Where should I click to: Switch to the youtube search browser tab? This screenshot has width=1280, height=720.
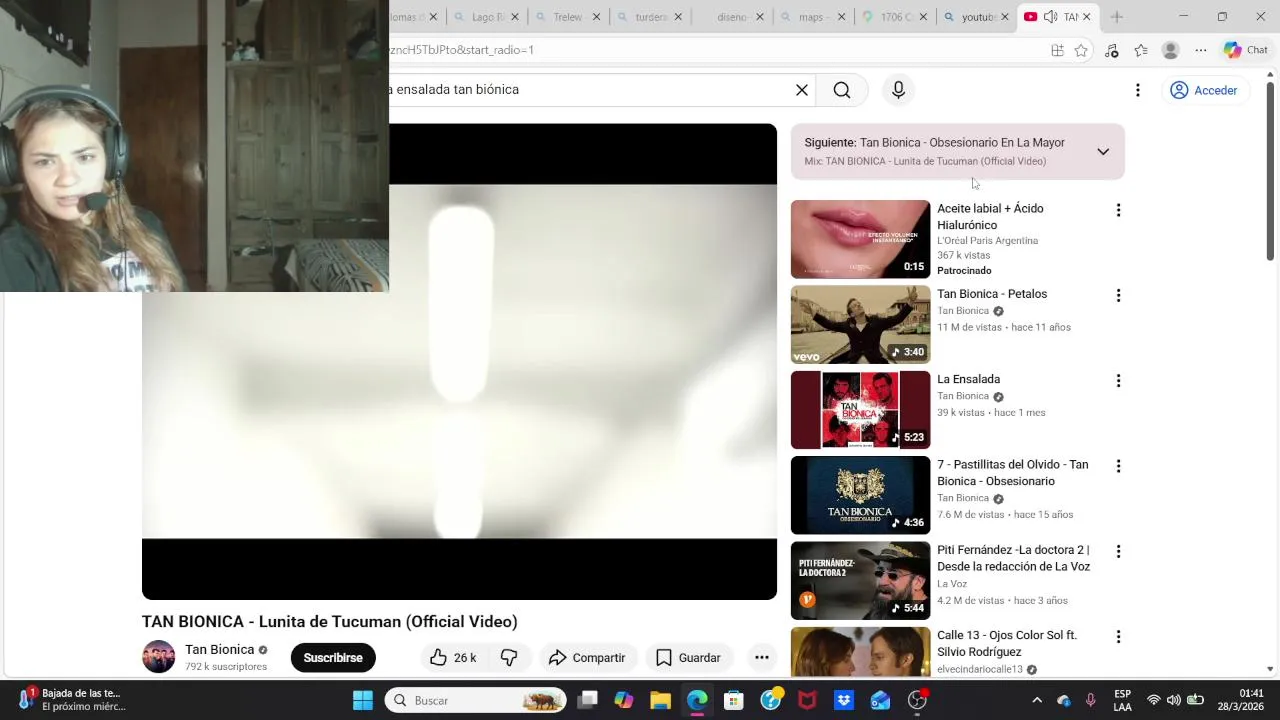tap(978, 17)
